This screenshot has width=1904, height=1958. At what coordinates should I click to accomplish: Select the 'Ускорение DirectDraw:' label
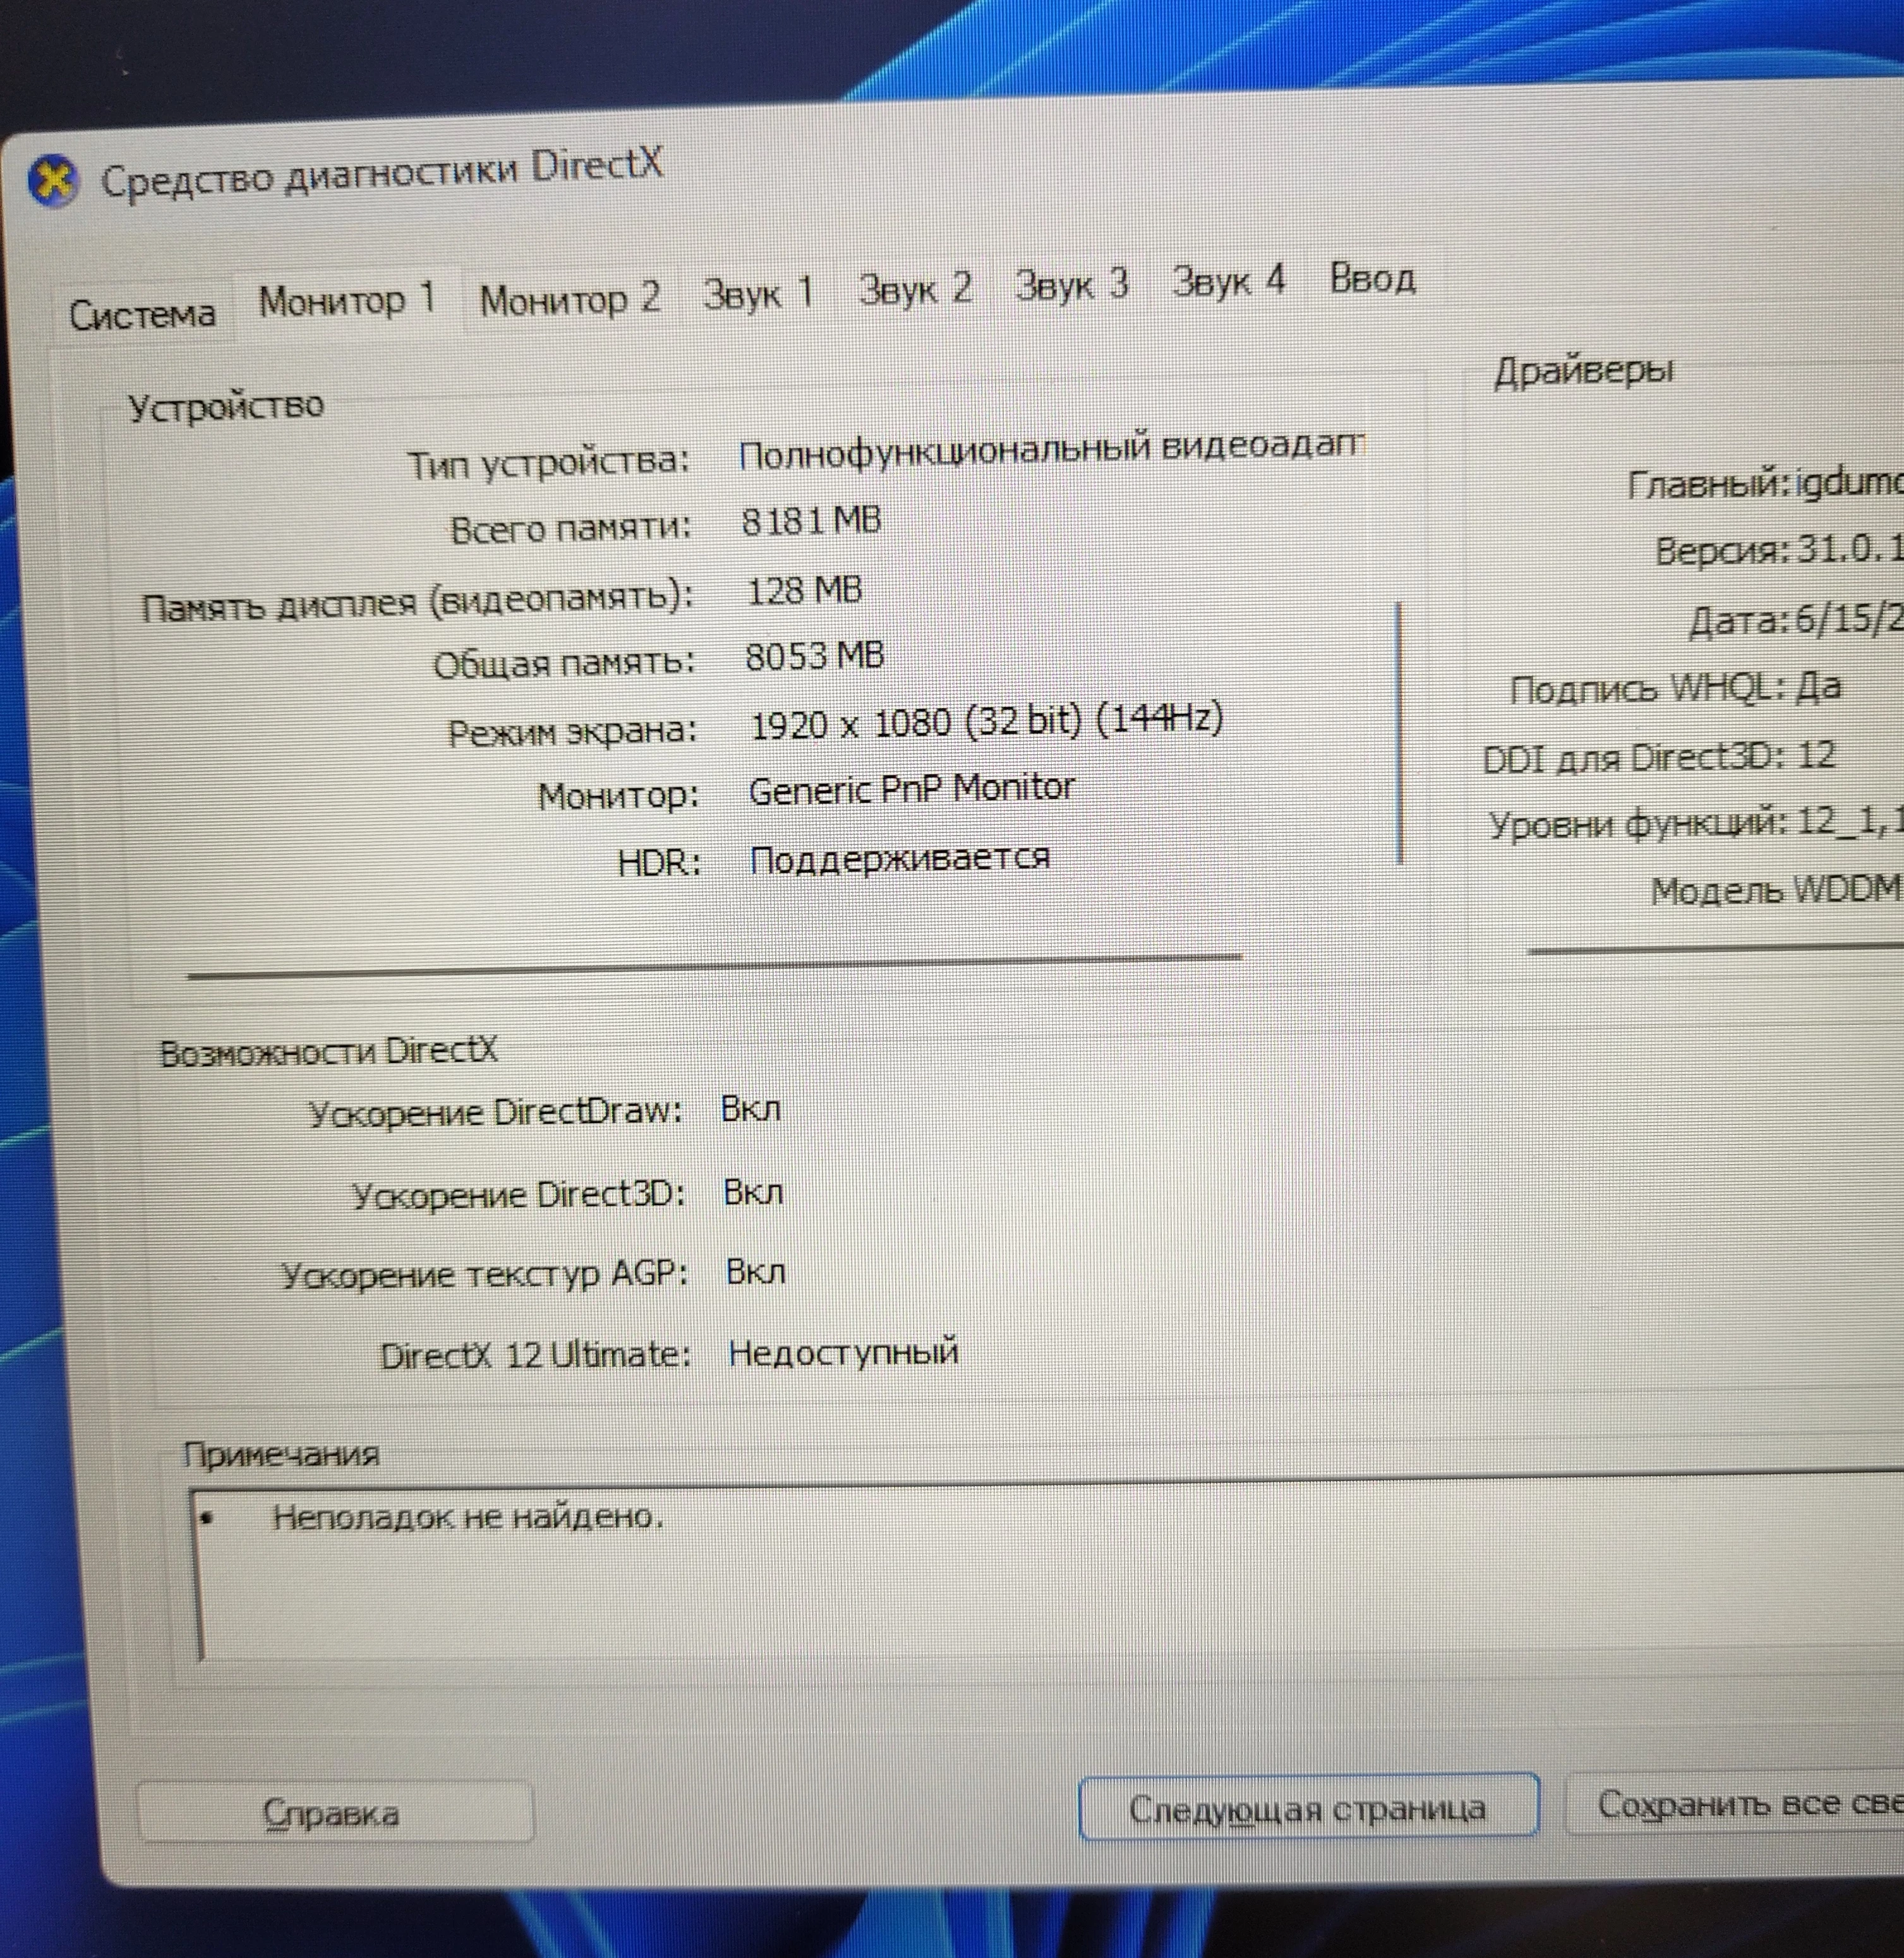(x=495, y=1112)
